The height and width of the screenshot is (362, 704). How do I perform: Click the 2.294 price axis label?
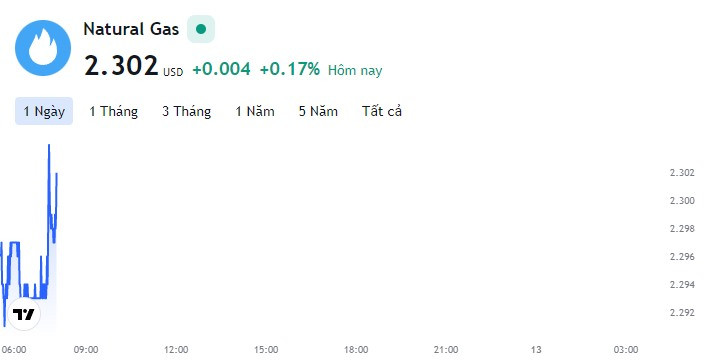pos(682,285)
